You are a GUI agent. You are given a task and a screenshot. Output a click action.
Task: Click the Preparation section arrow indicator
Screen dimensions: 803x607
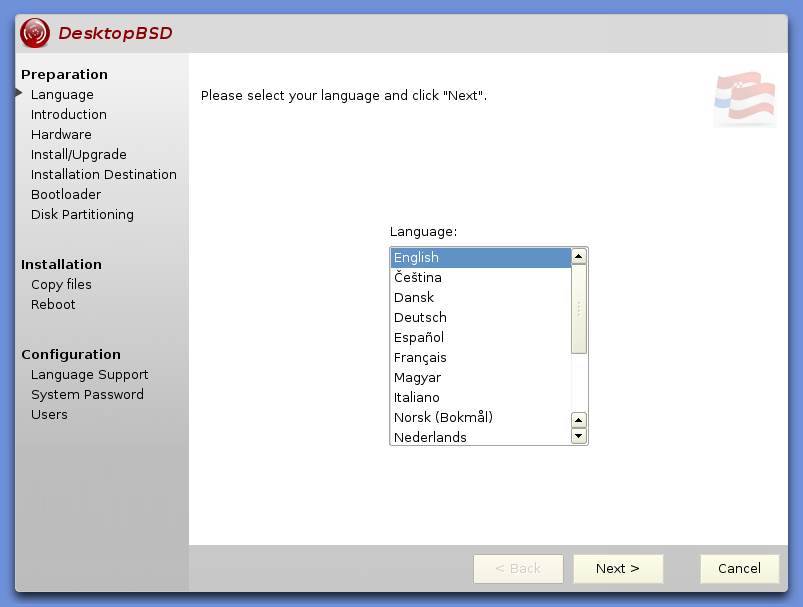[x=19, y=94]
